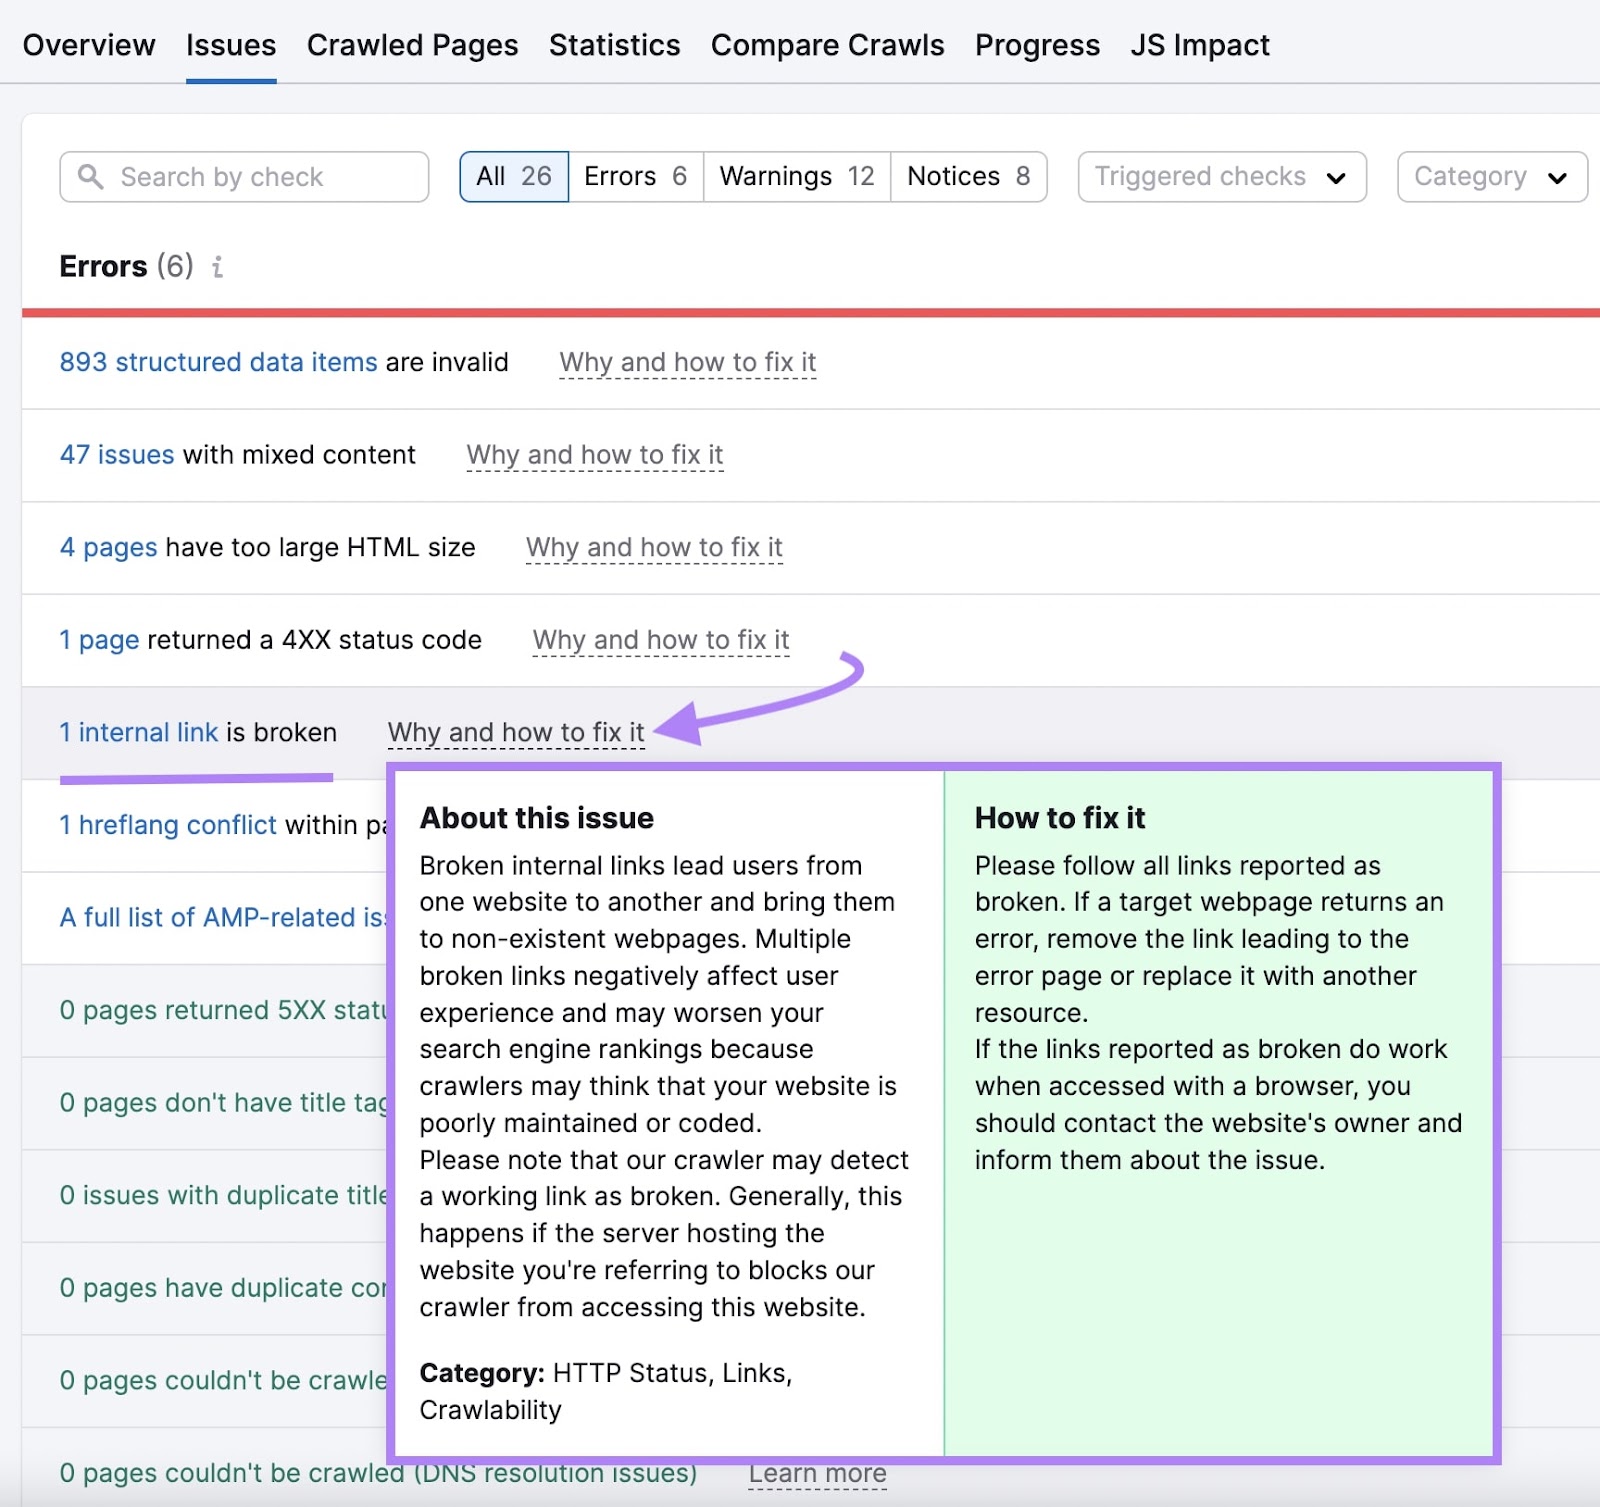Screen dimensions: 1600x1507
Task: Click the How to fix it heading
Action: (x=1060, y=818)
